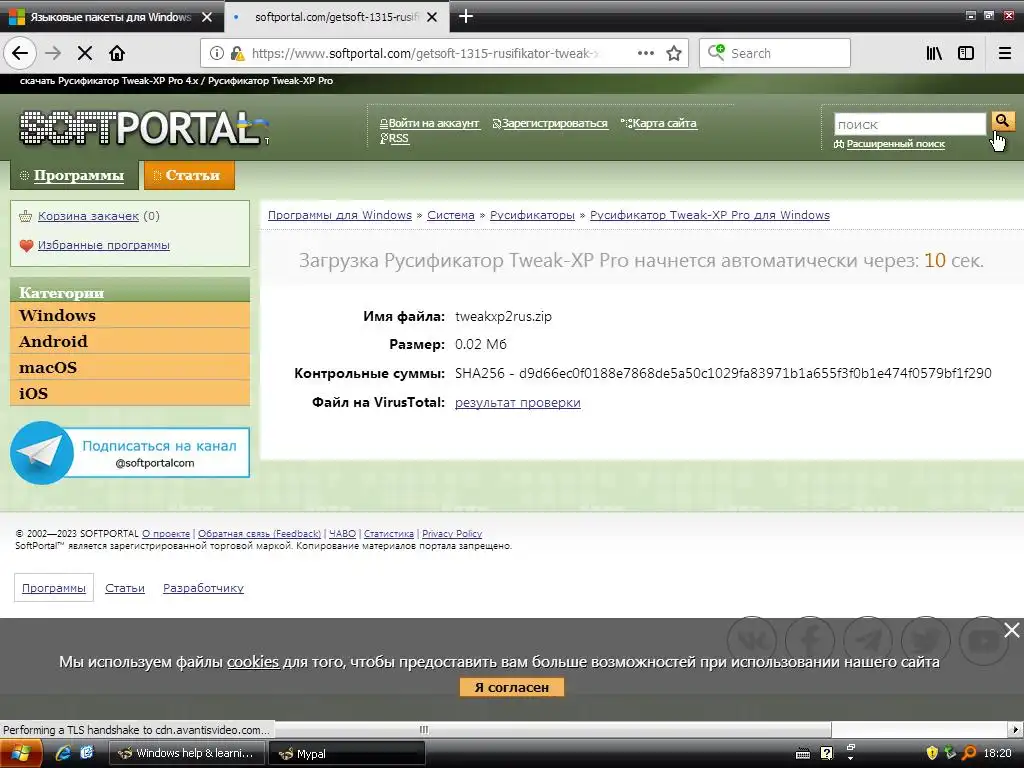
Task: Open footer ЧАВО link
Action: click(x=342, y=534)
